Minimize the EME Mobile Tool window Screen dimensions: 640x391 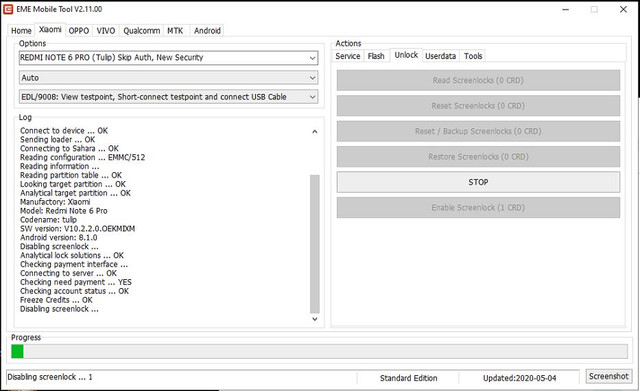[566, 9]
